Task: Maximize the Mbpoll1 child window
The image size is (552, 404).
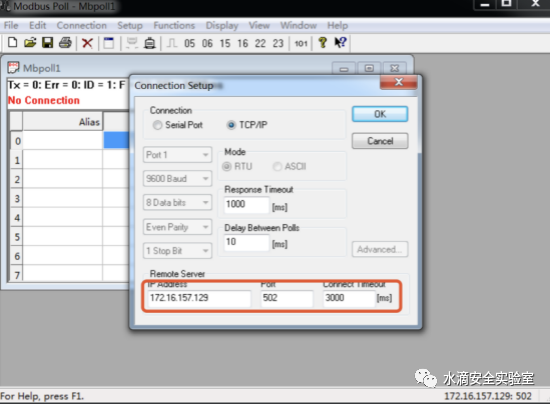Action: [x=369, y=68]
